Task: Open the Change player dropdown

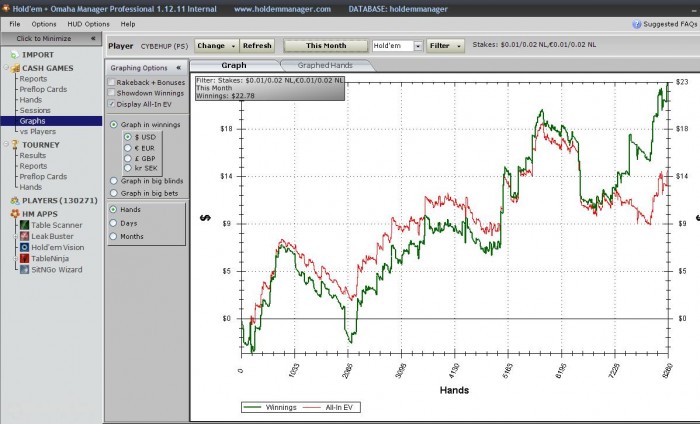Action: pos(217,46)
